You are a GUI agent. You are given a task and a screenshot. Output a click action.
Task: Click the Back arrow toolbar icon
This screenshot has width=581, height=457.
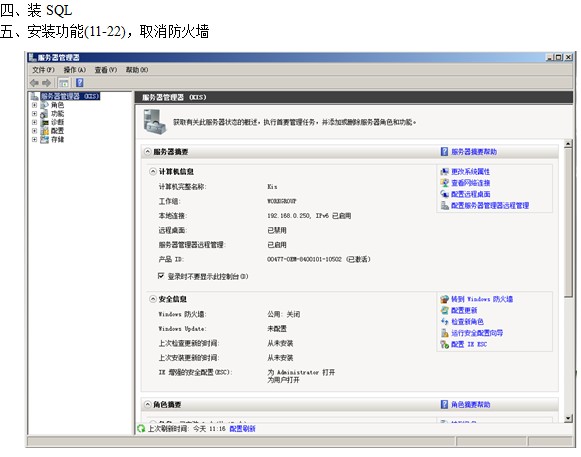[34, 83]
